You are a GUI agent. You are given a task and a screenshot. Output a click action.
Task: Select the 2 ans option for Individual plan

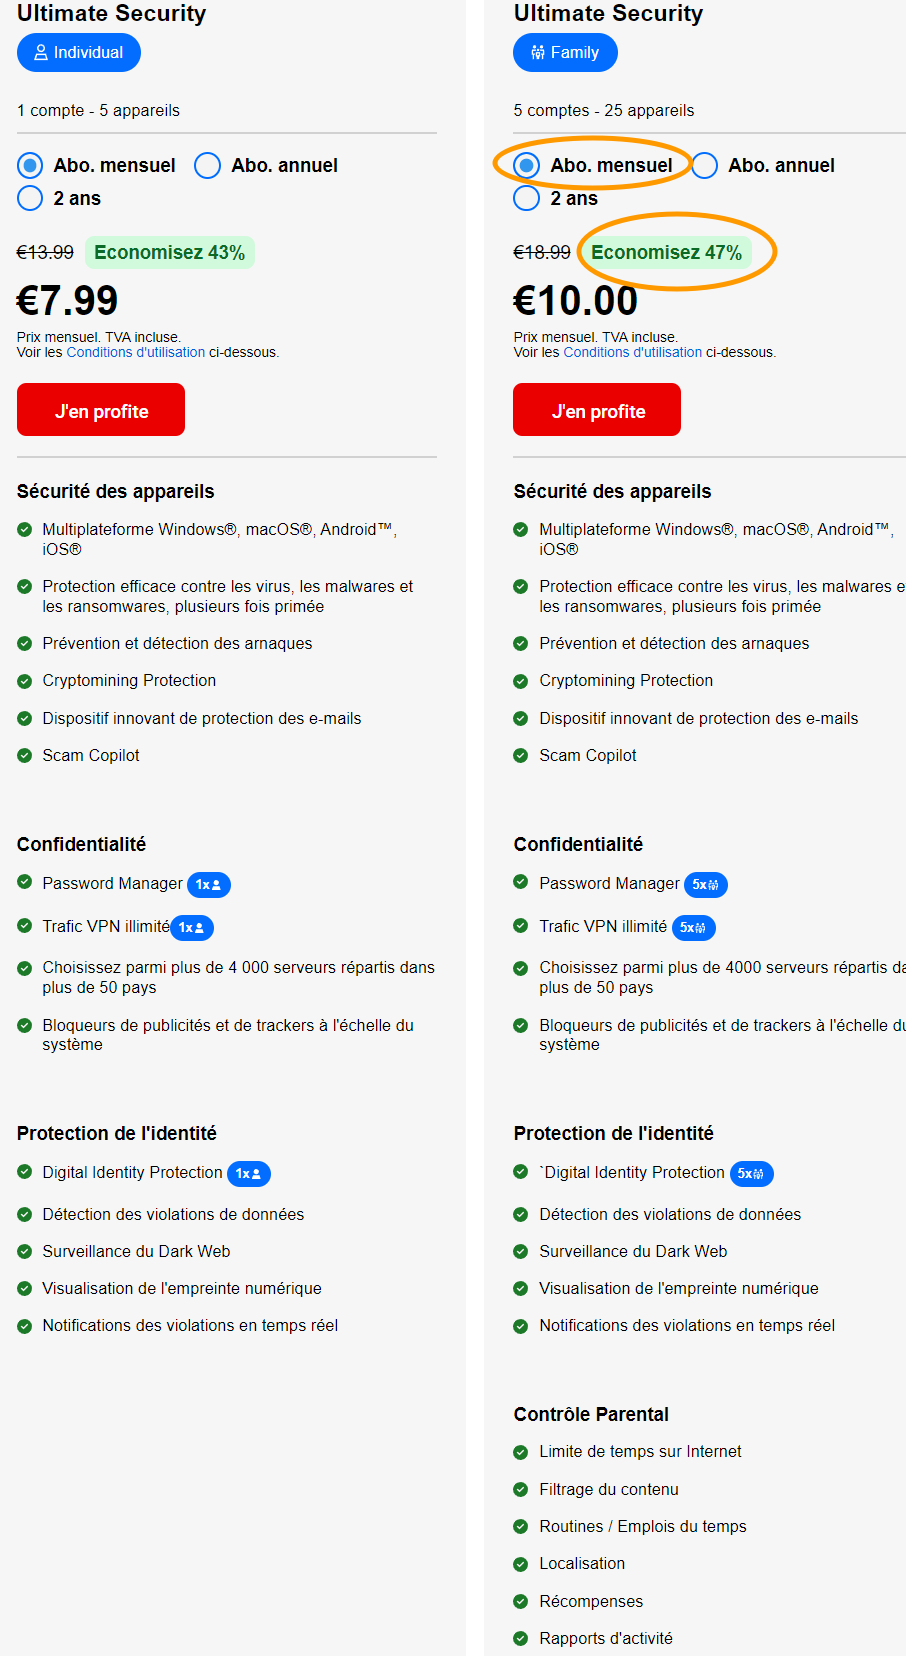coord(29,198)
